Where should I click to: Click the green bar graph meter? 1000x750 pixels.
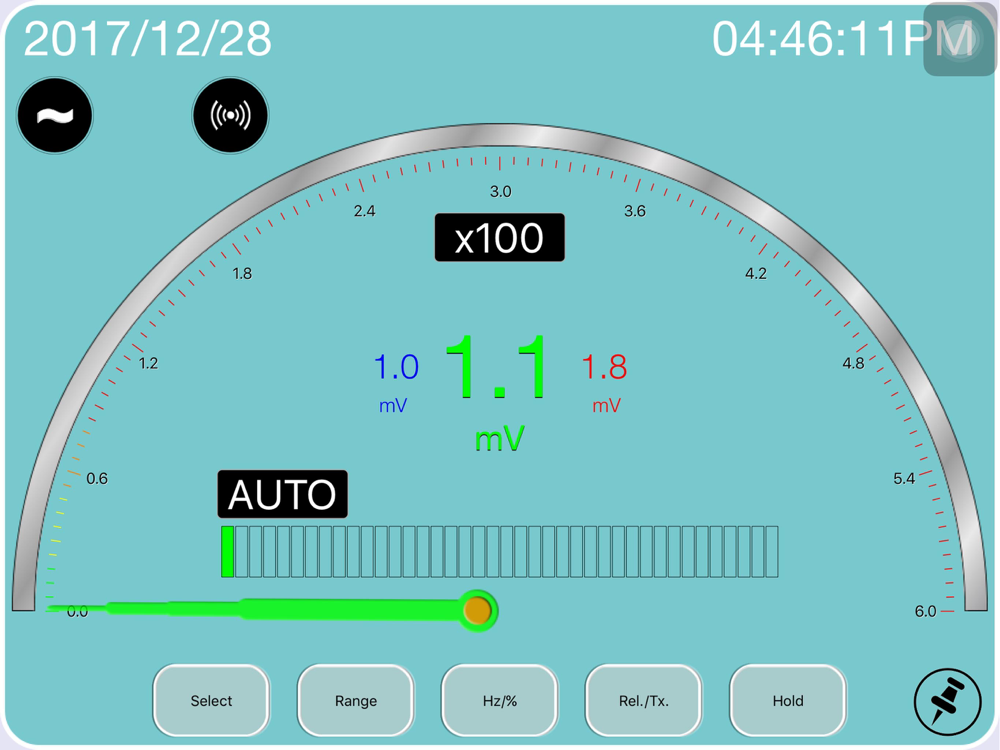pos(499,552)
